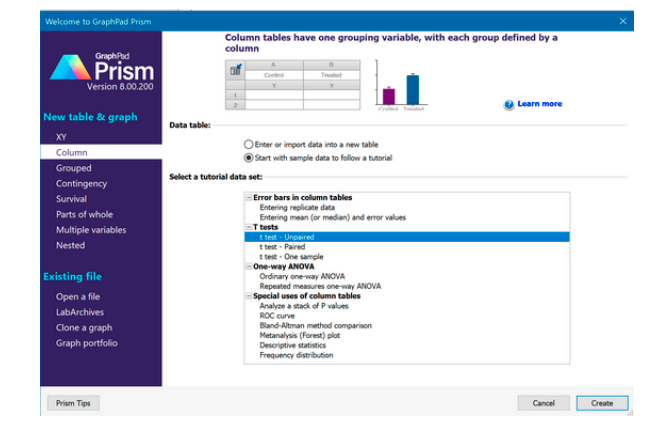Select 'Entering replicate data' tutorial
The height and width of the screenshot is (429, 646).
(297, 207)
